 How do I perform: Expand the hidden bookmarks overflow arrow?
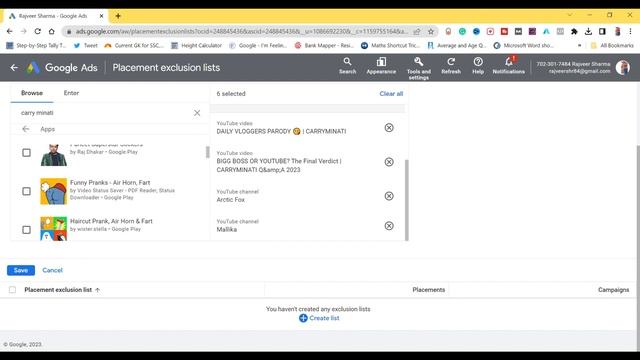coord(580,45)
